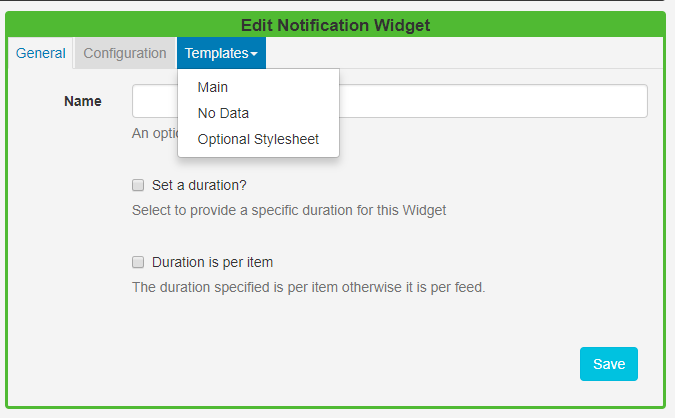Image resolution: width=675 pixels, height=418 pixels.
Task: Focus the Name text input field
Action: pos(490,101)
